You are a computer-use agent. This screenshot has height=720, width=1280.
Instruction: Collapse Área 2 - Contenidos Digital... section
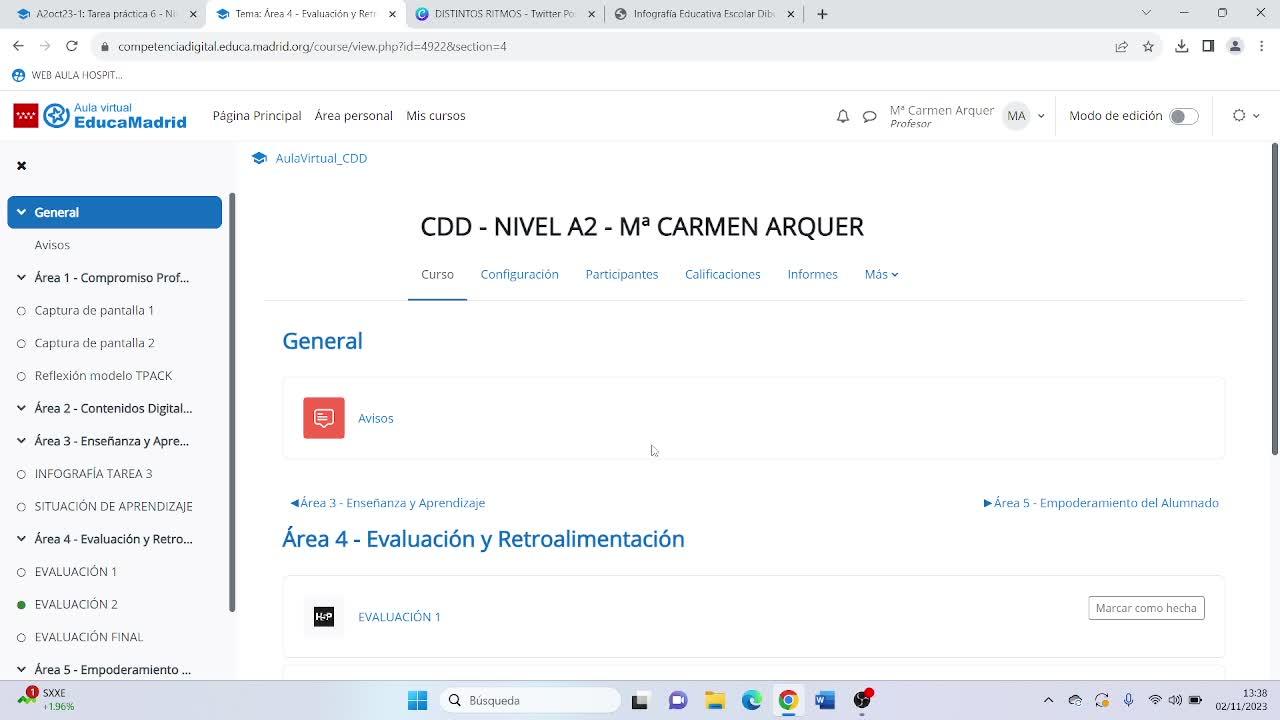[21, 408]
